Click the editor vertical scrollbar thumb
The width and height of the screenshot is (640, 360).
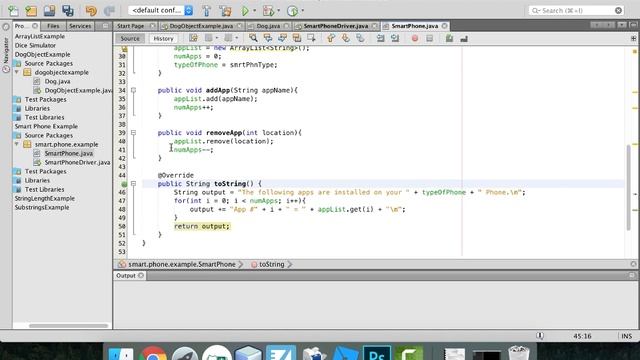(629, 187)
